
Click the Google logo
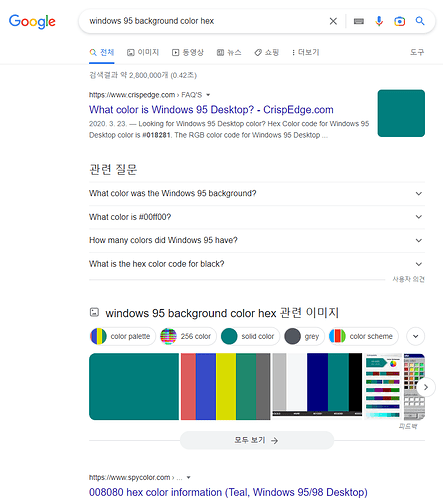[x=32, y=21]
